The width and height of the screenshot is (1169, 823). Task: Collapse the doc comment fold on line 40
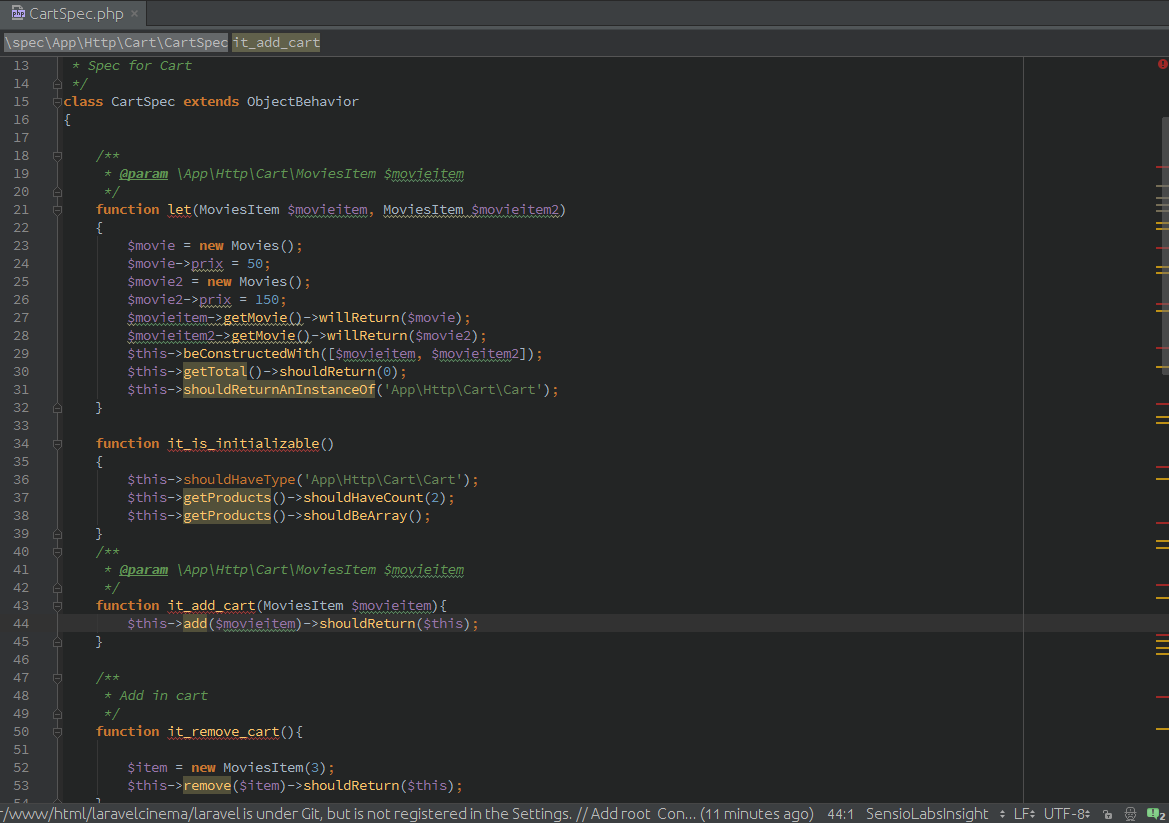coord(57,552)
